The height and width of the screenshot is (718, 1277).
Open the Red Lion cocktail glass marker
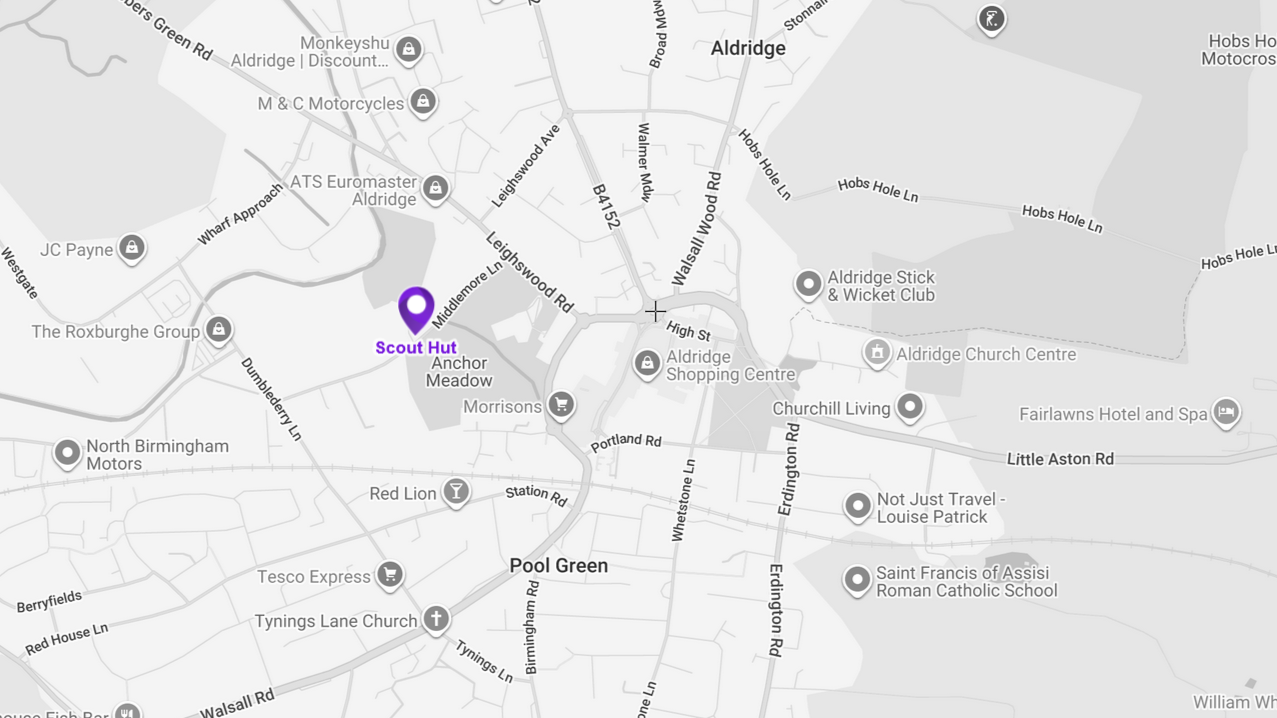click(456, 491)
